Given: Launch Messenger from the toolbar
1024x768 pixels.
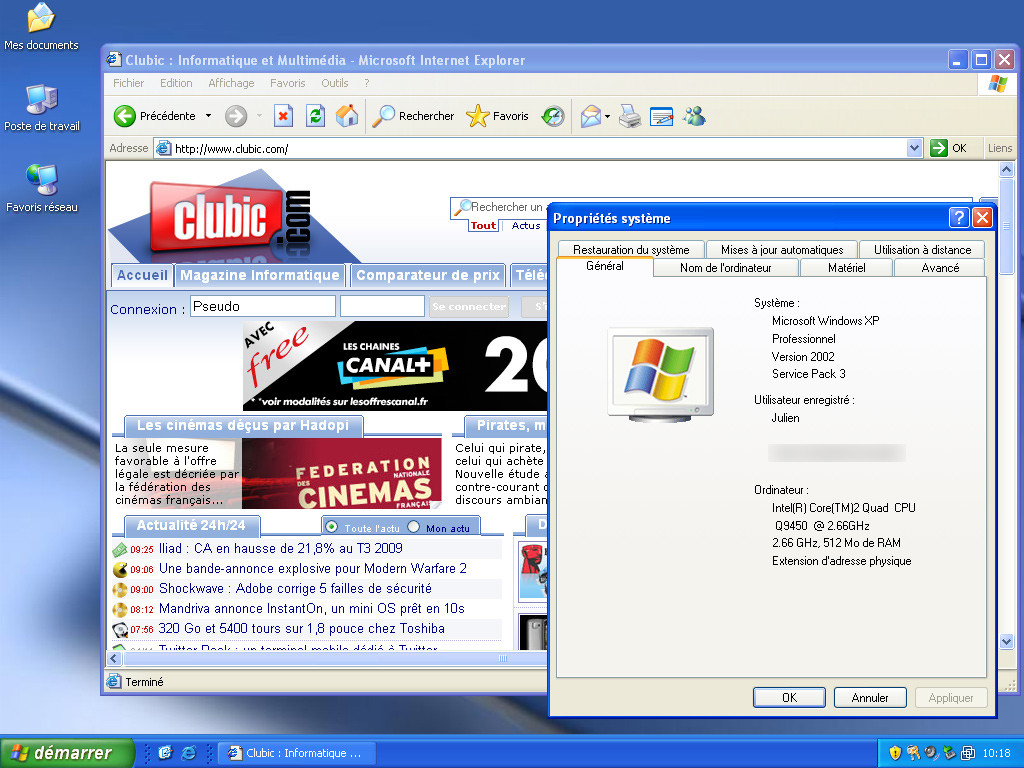Looking at the screenshot, I should [x=694, y=115].
